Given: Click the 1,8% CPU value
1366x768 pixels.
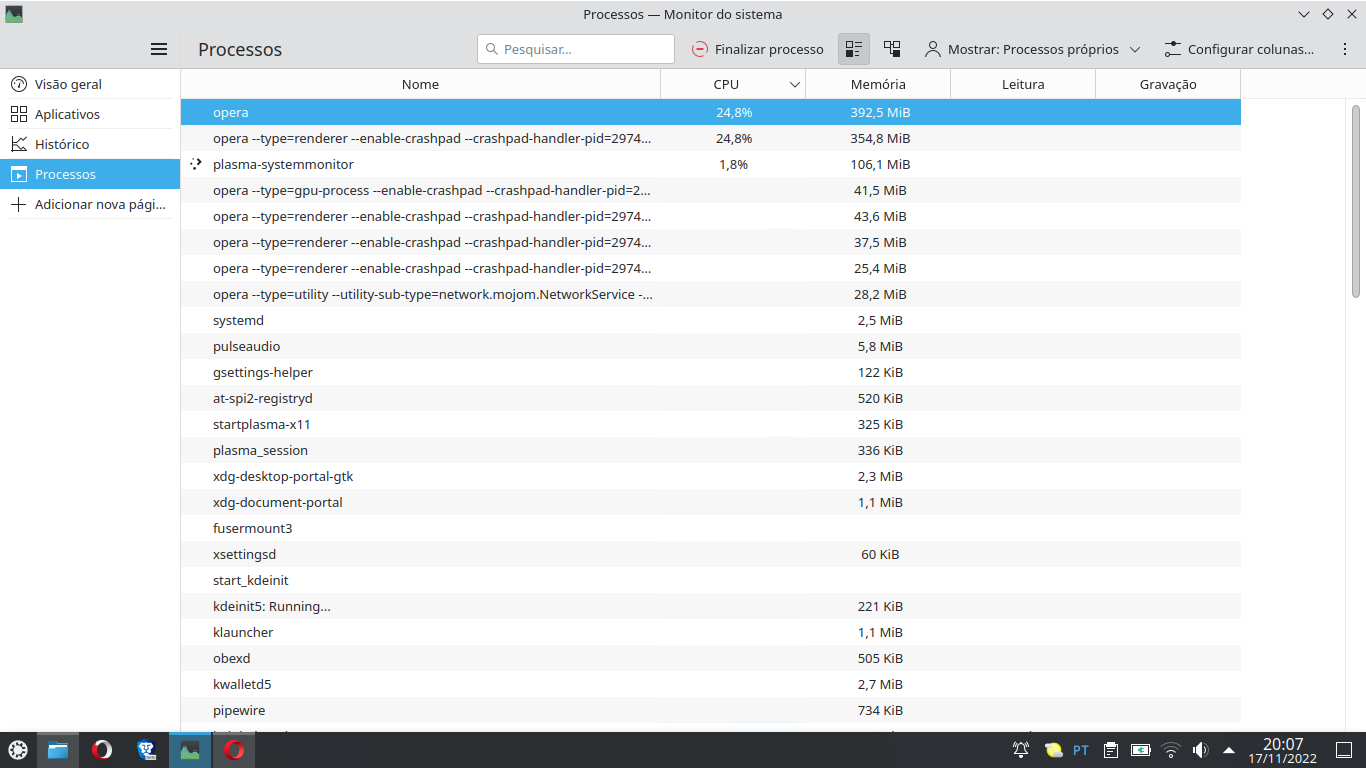Looking at the screenshot, I should click(733, 164).
